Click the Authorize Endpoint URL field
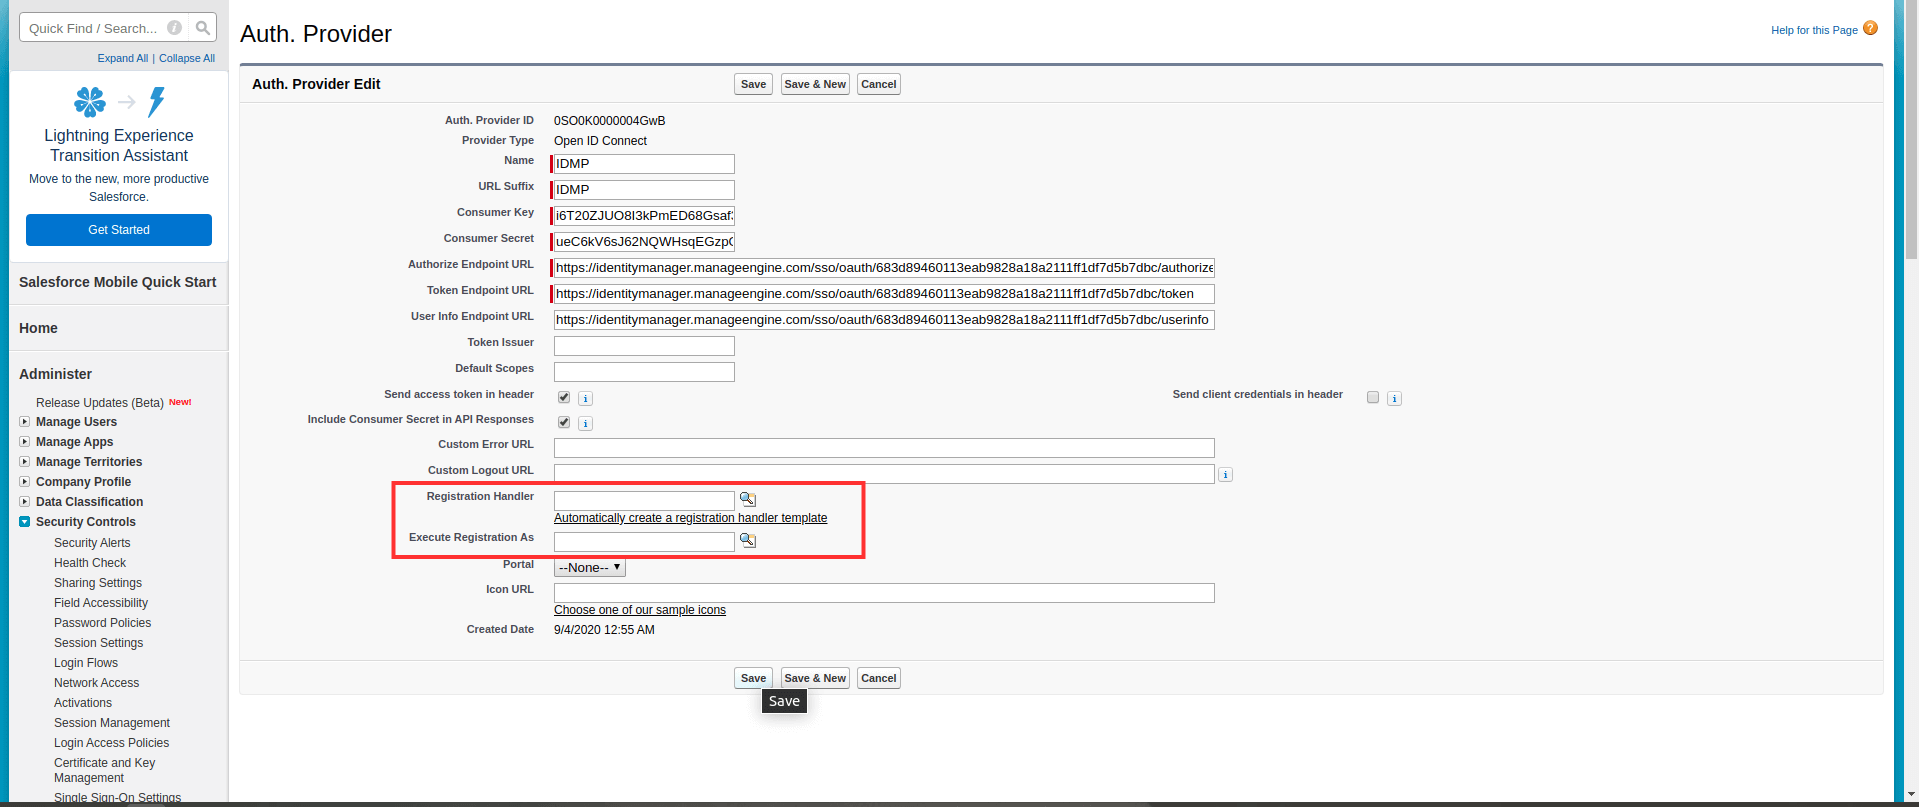This screenshot has width=1919, height=807. pos(884,268)
